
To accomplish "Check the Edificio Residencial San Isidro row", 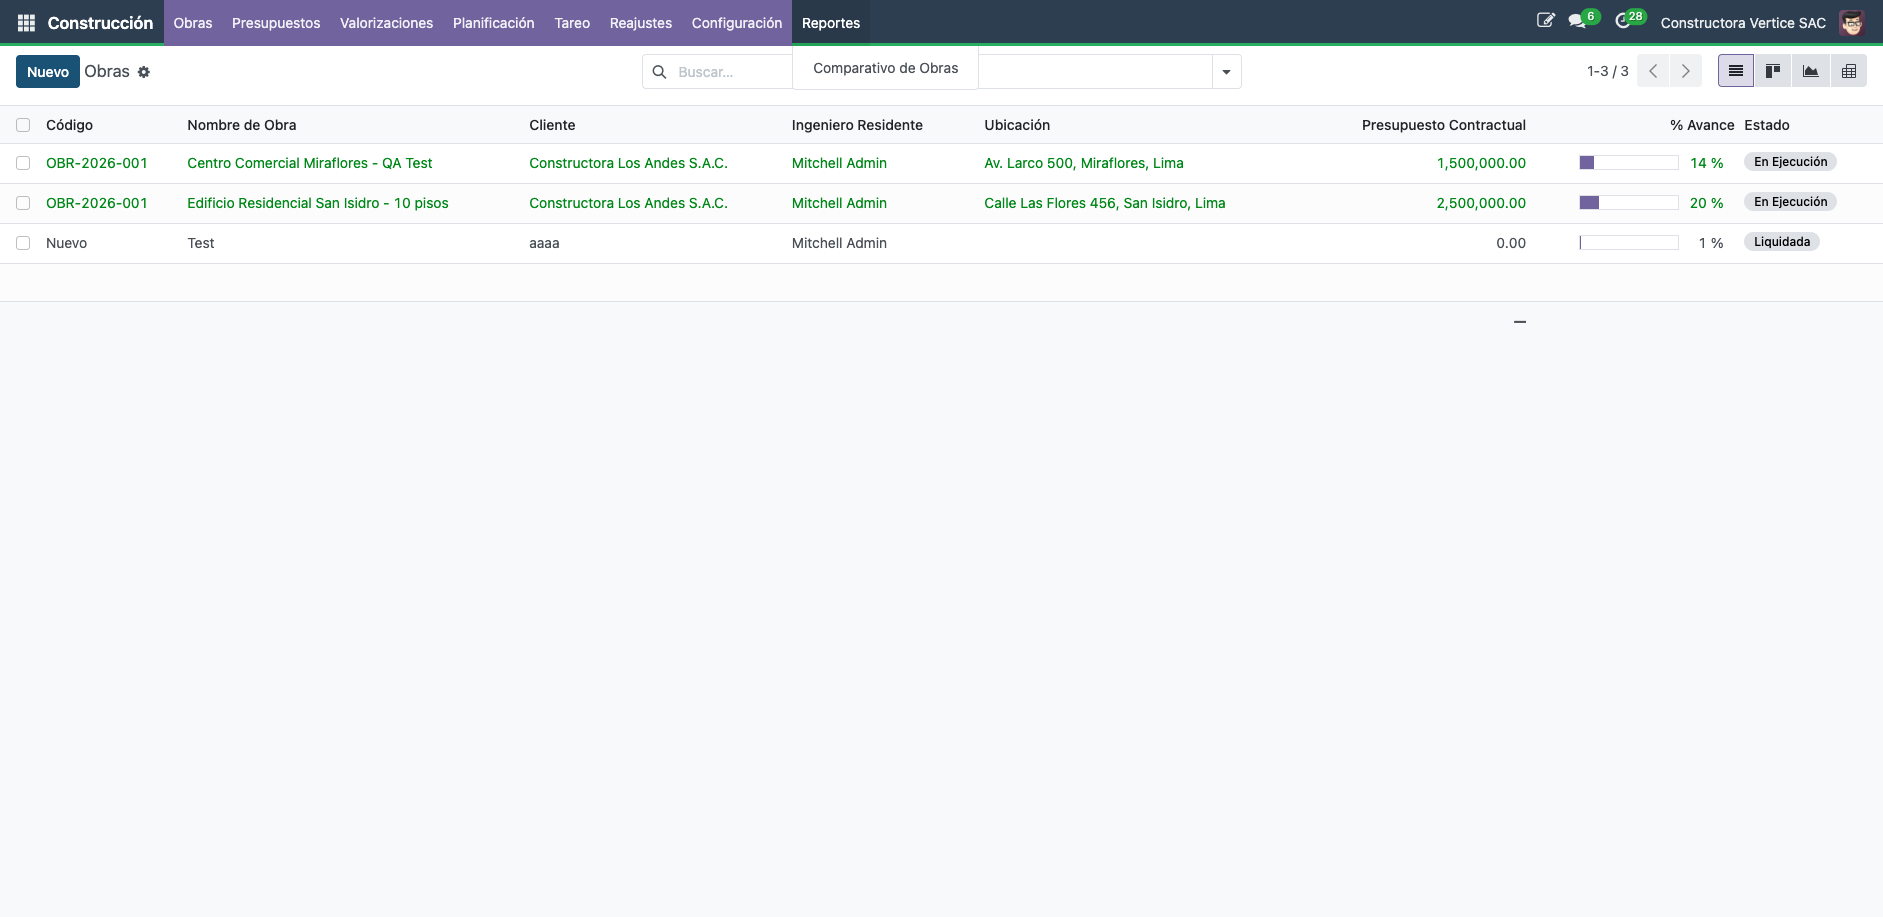I will pos(23,203).
